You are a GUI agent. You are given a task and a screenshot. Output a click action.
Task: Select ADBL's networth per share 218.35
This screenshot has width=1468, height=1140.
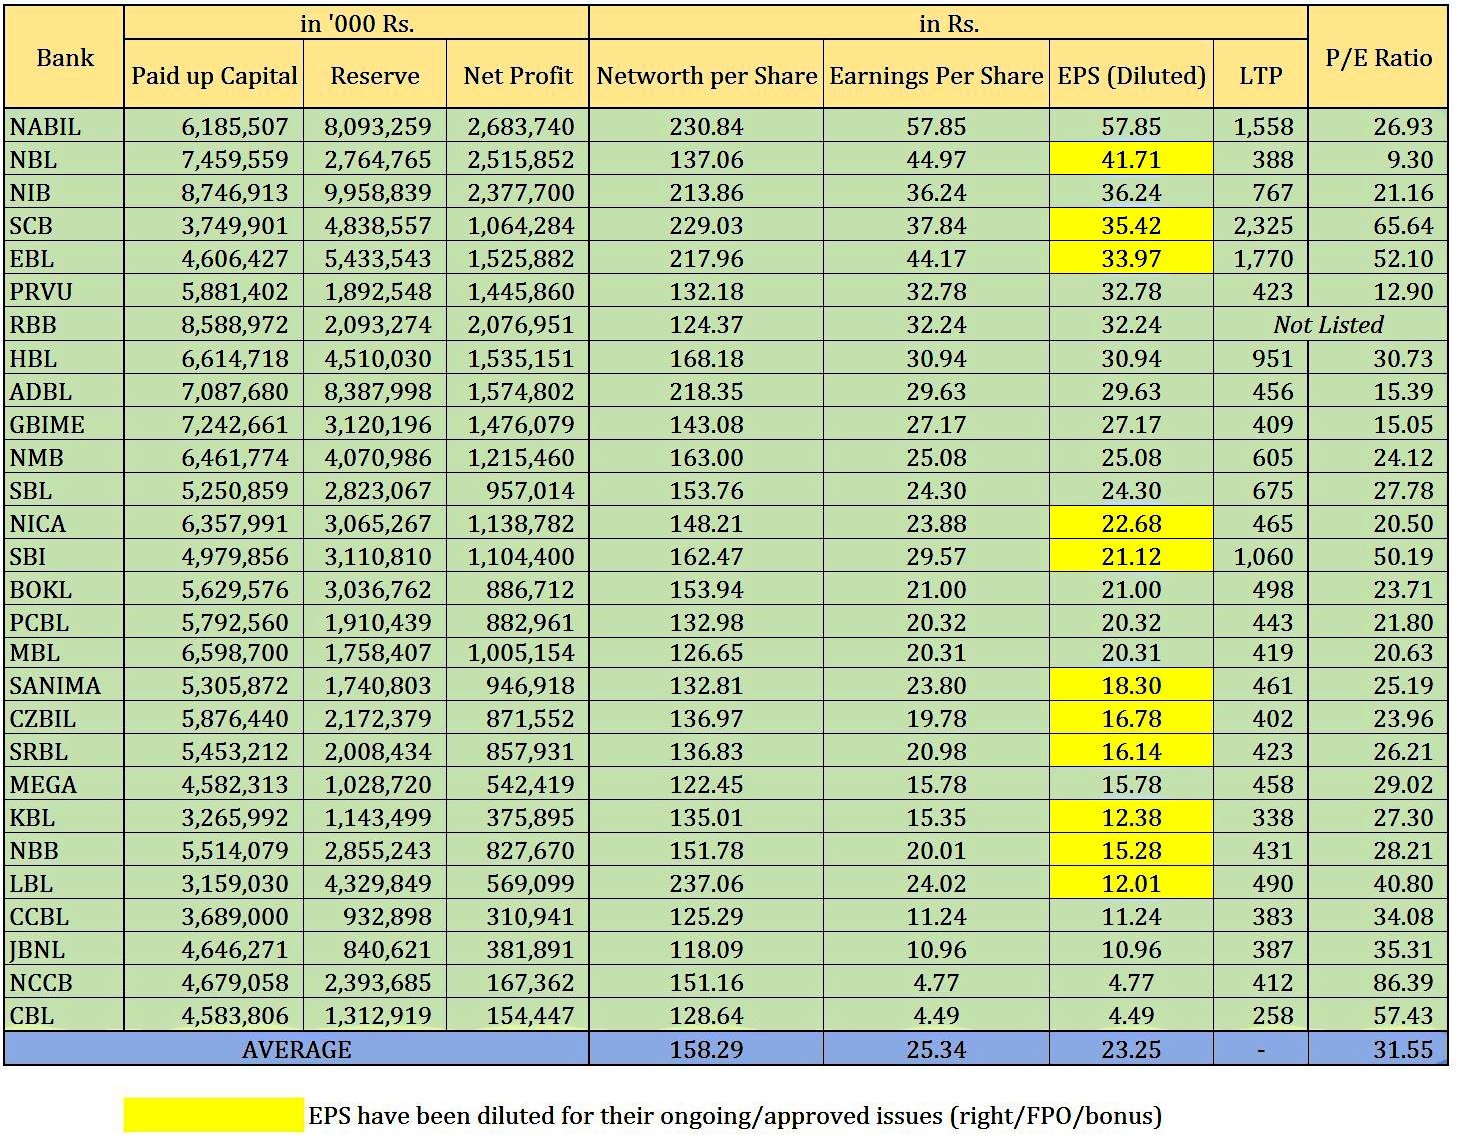[x=706, y=390]
